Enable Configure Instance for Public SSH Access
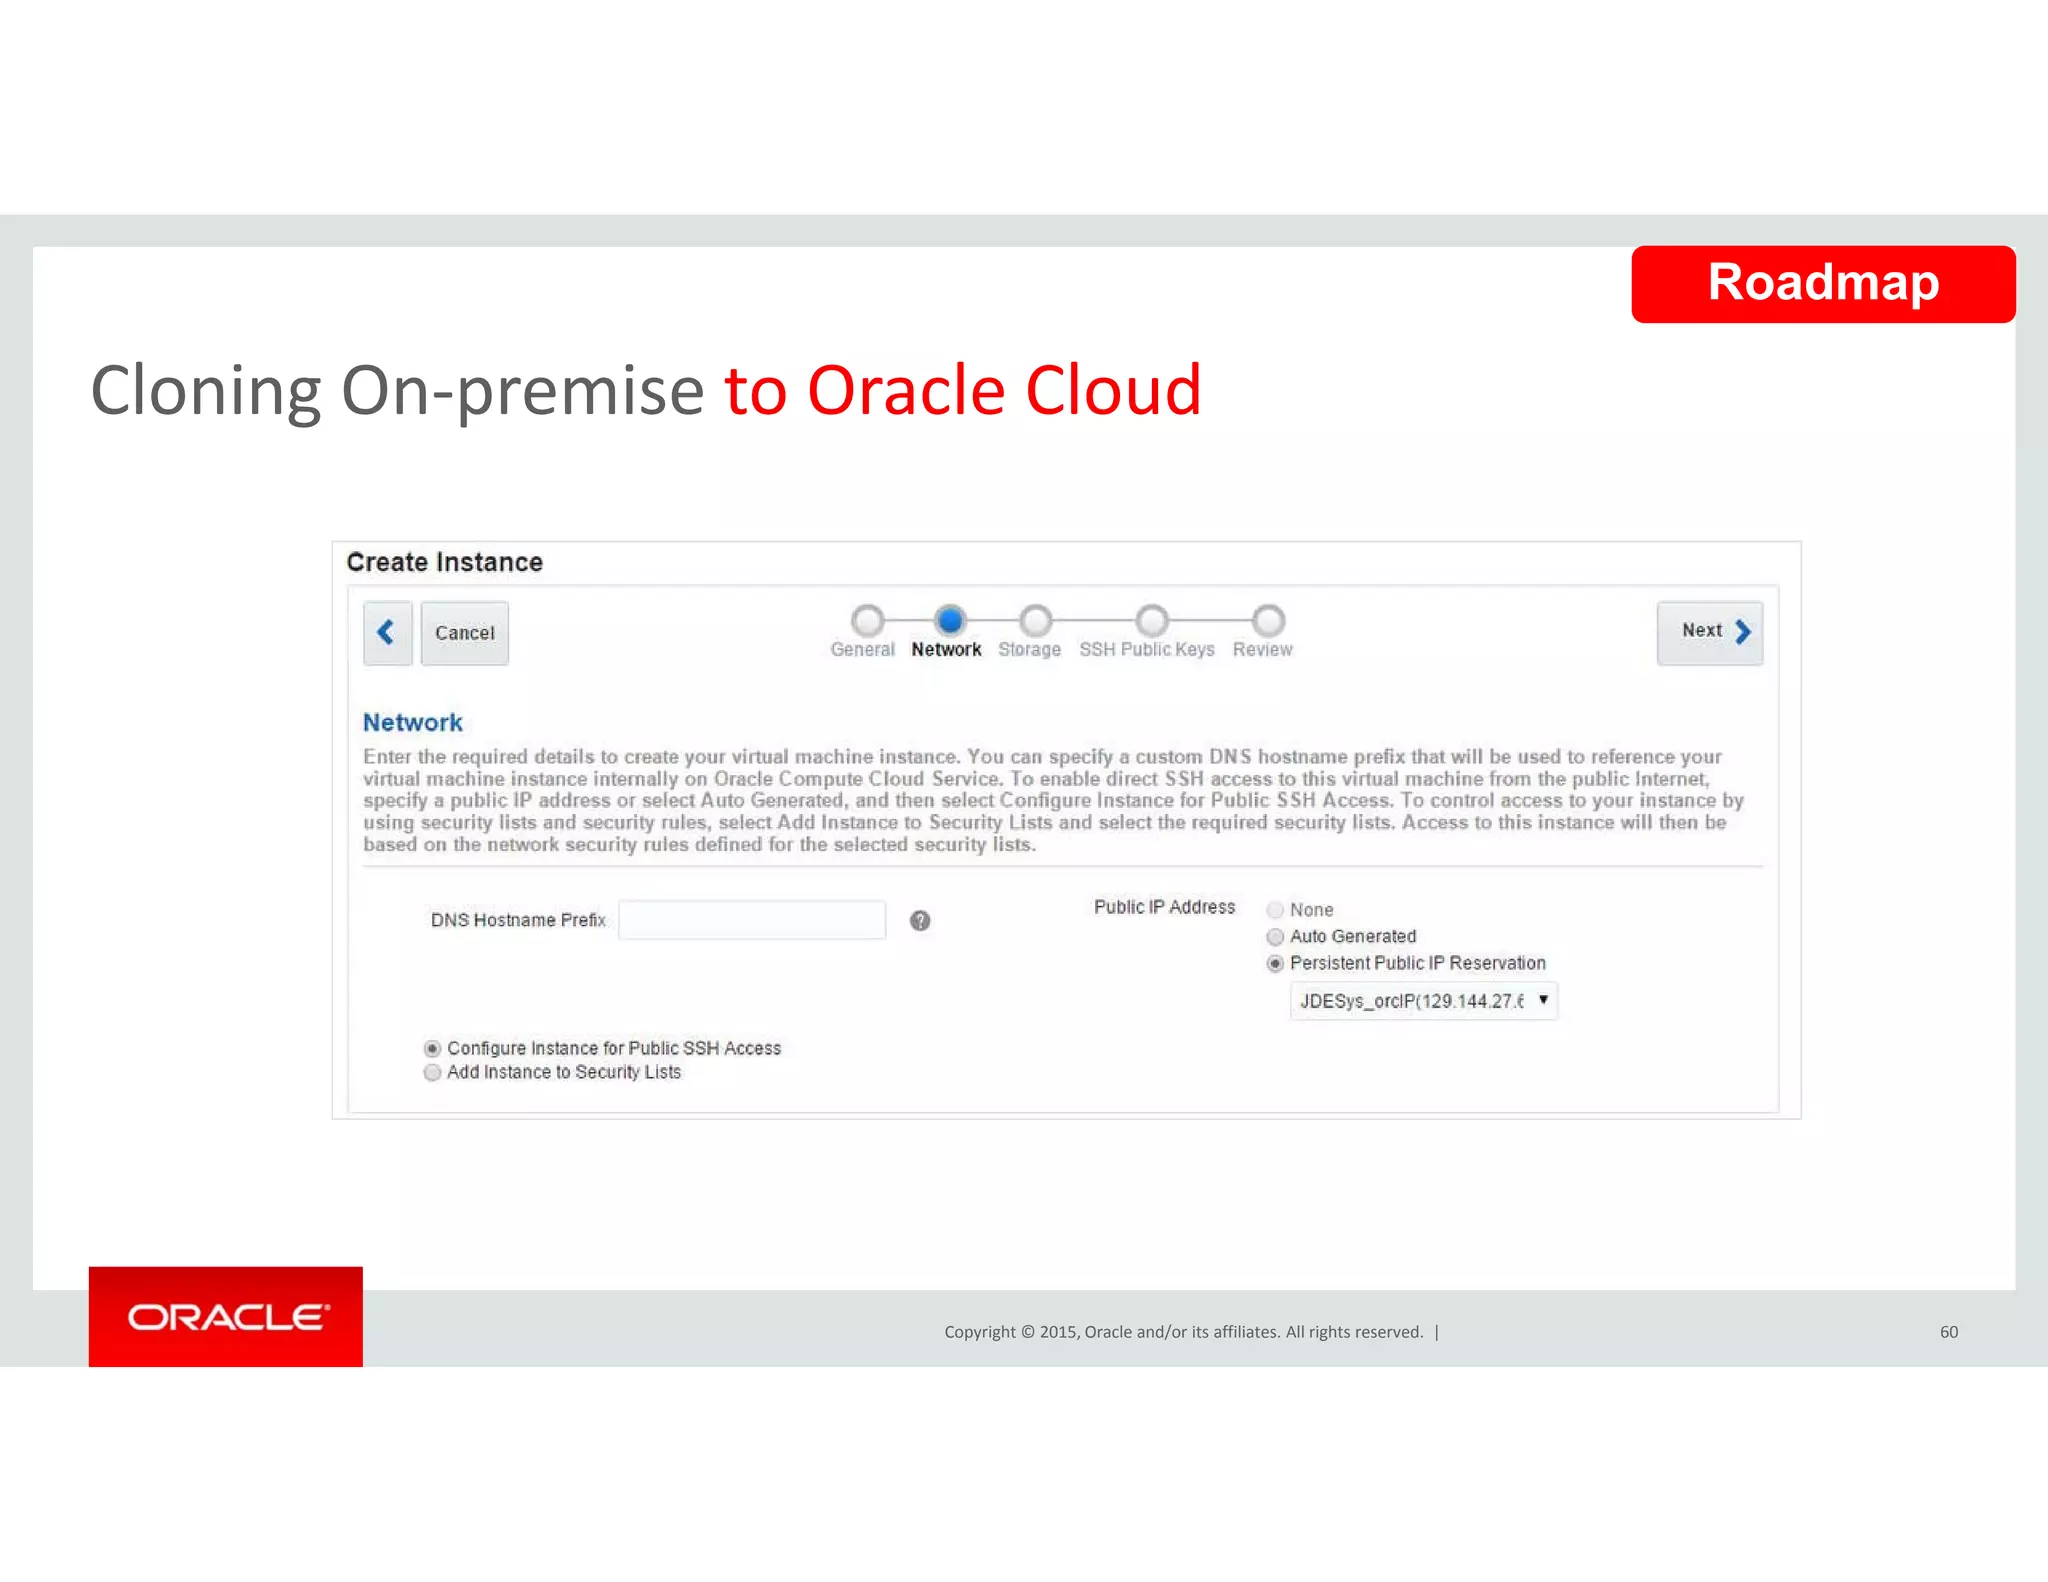Image resolution: width=2048 pixels, height=1582 pixels. pos(432,1048)
